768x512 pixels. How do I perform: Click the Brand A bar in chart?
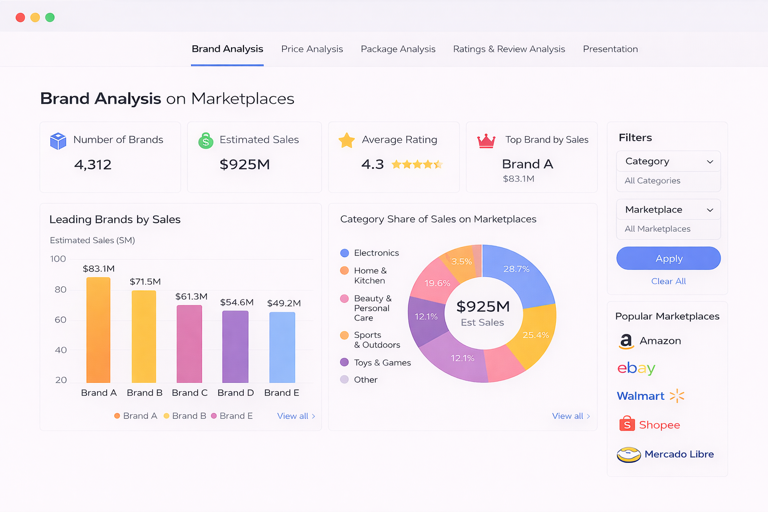click(x=99, y=330)
